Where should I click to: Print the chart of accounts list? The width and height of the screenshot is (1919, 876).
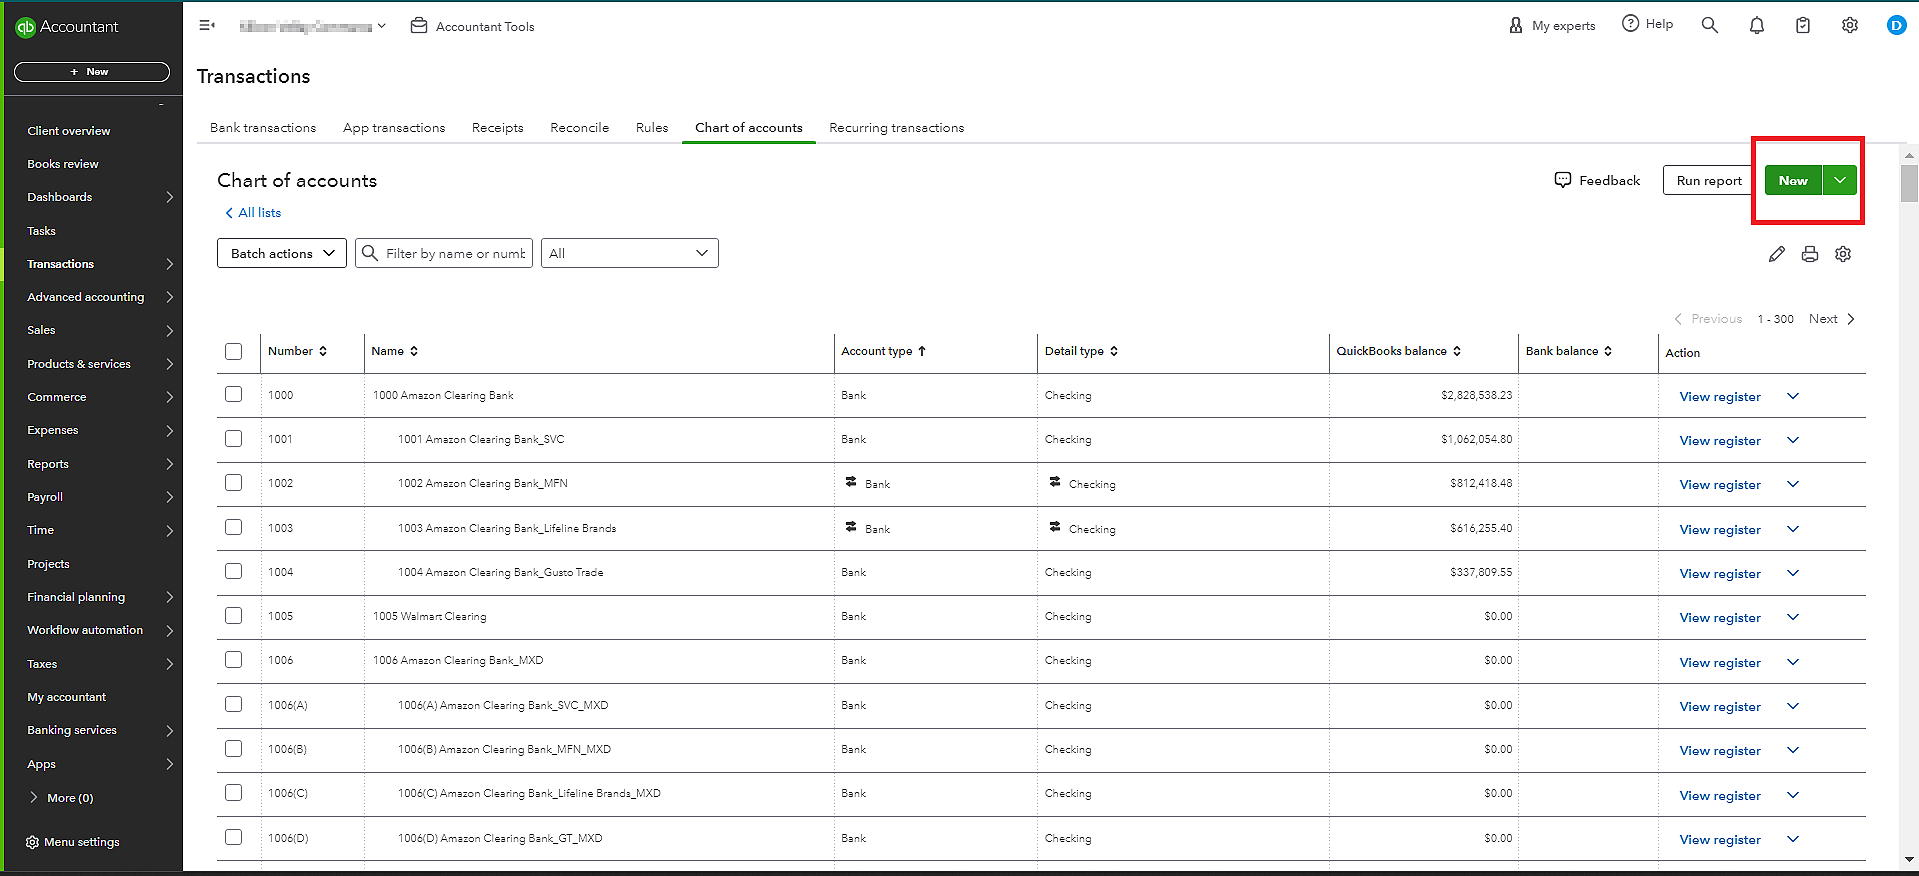(x=1810, y=254)
